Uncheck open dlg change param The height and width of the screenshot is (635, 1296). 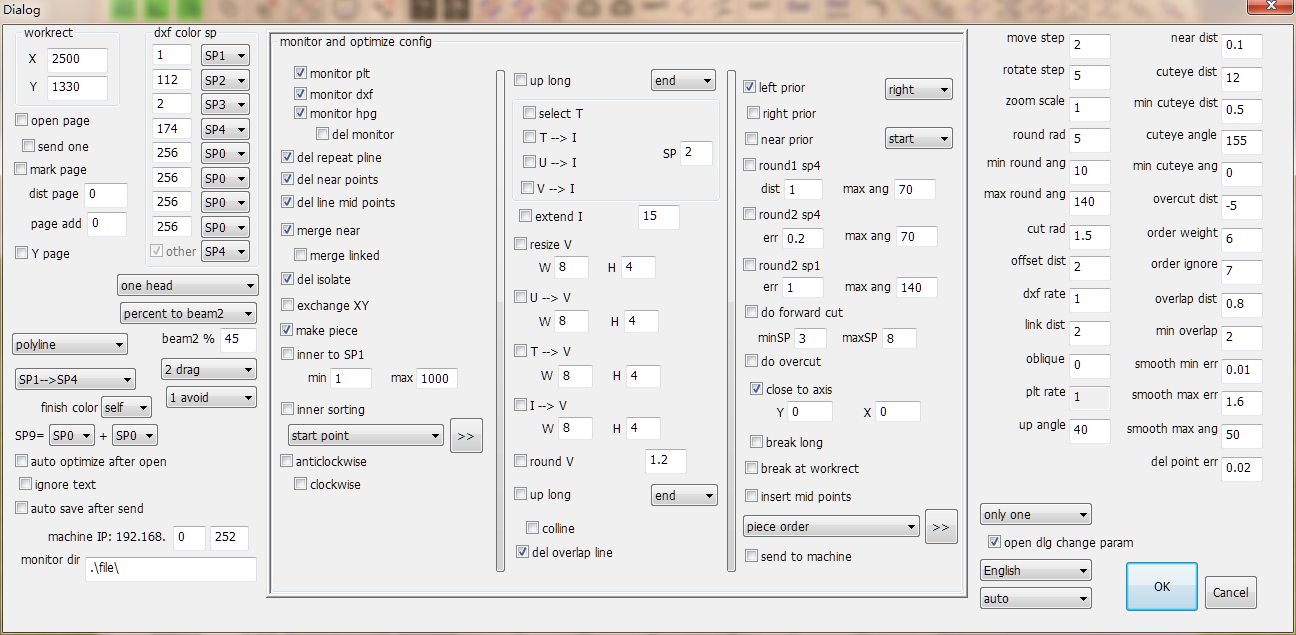point(994,542)
